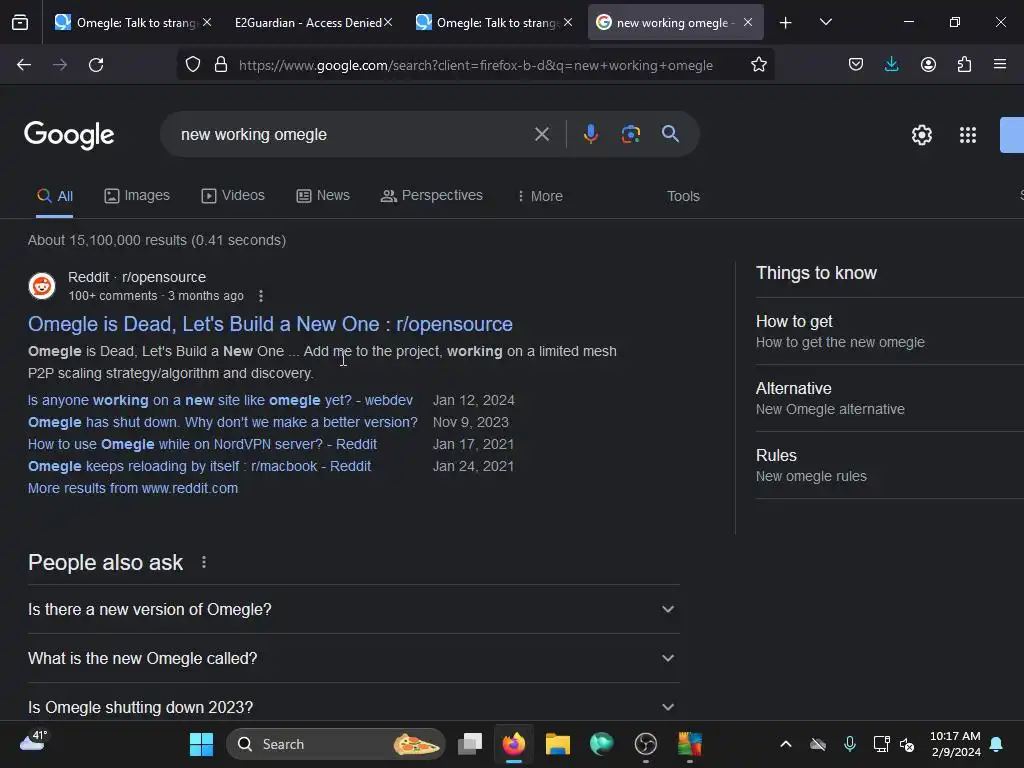1024x768 pixels.
Task: Expand 'Is Omegle shutting down 2023?'
Action: tap(353, 707)
